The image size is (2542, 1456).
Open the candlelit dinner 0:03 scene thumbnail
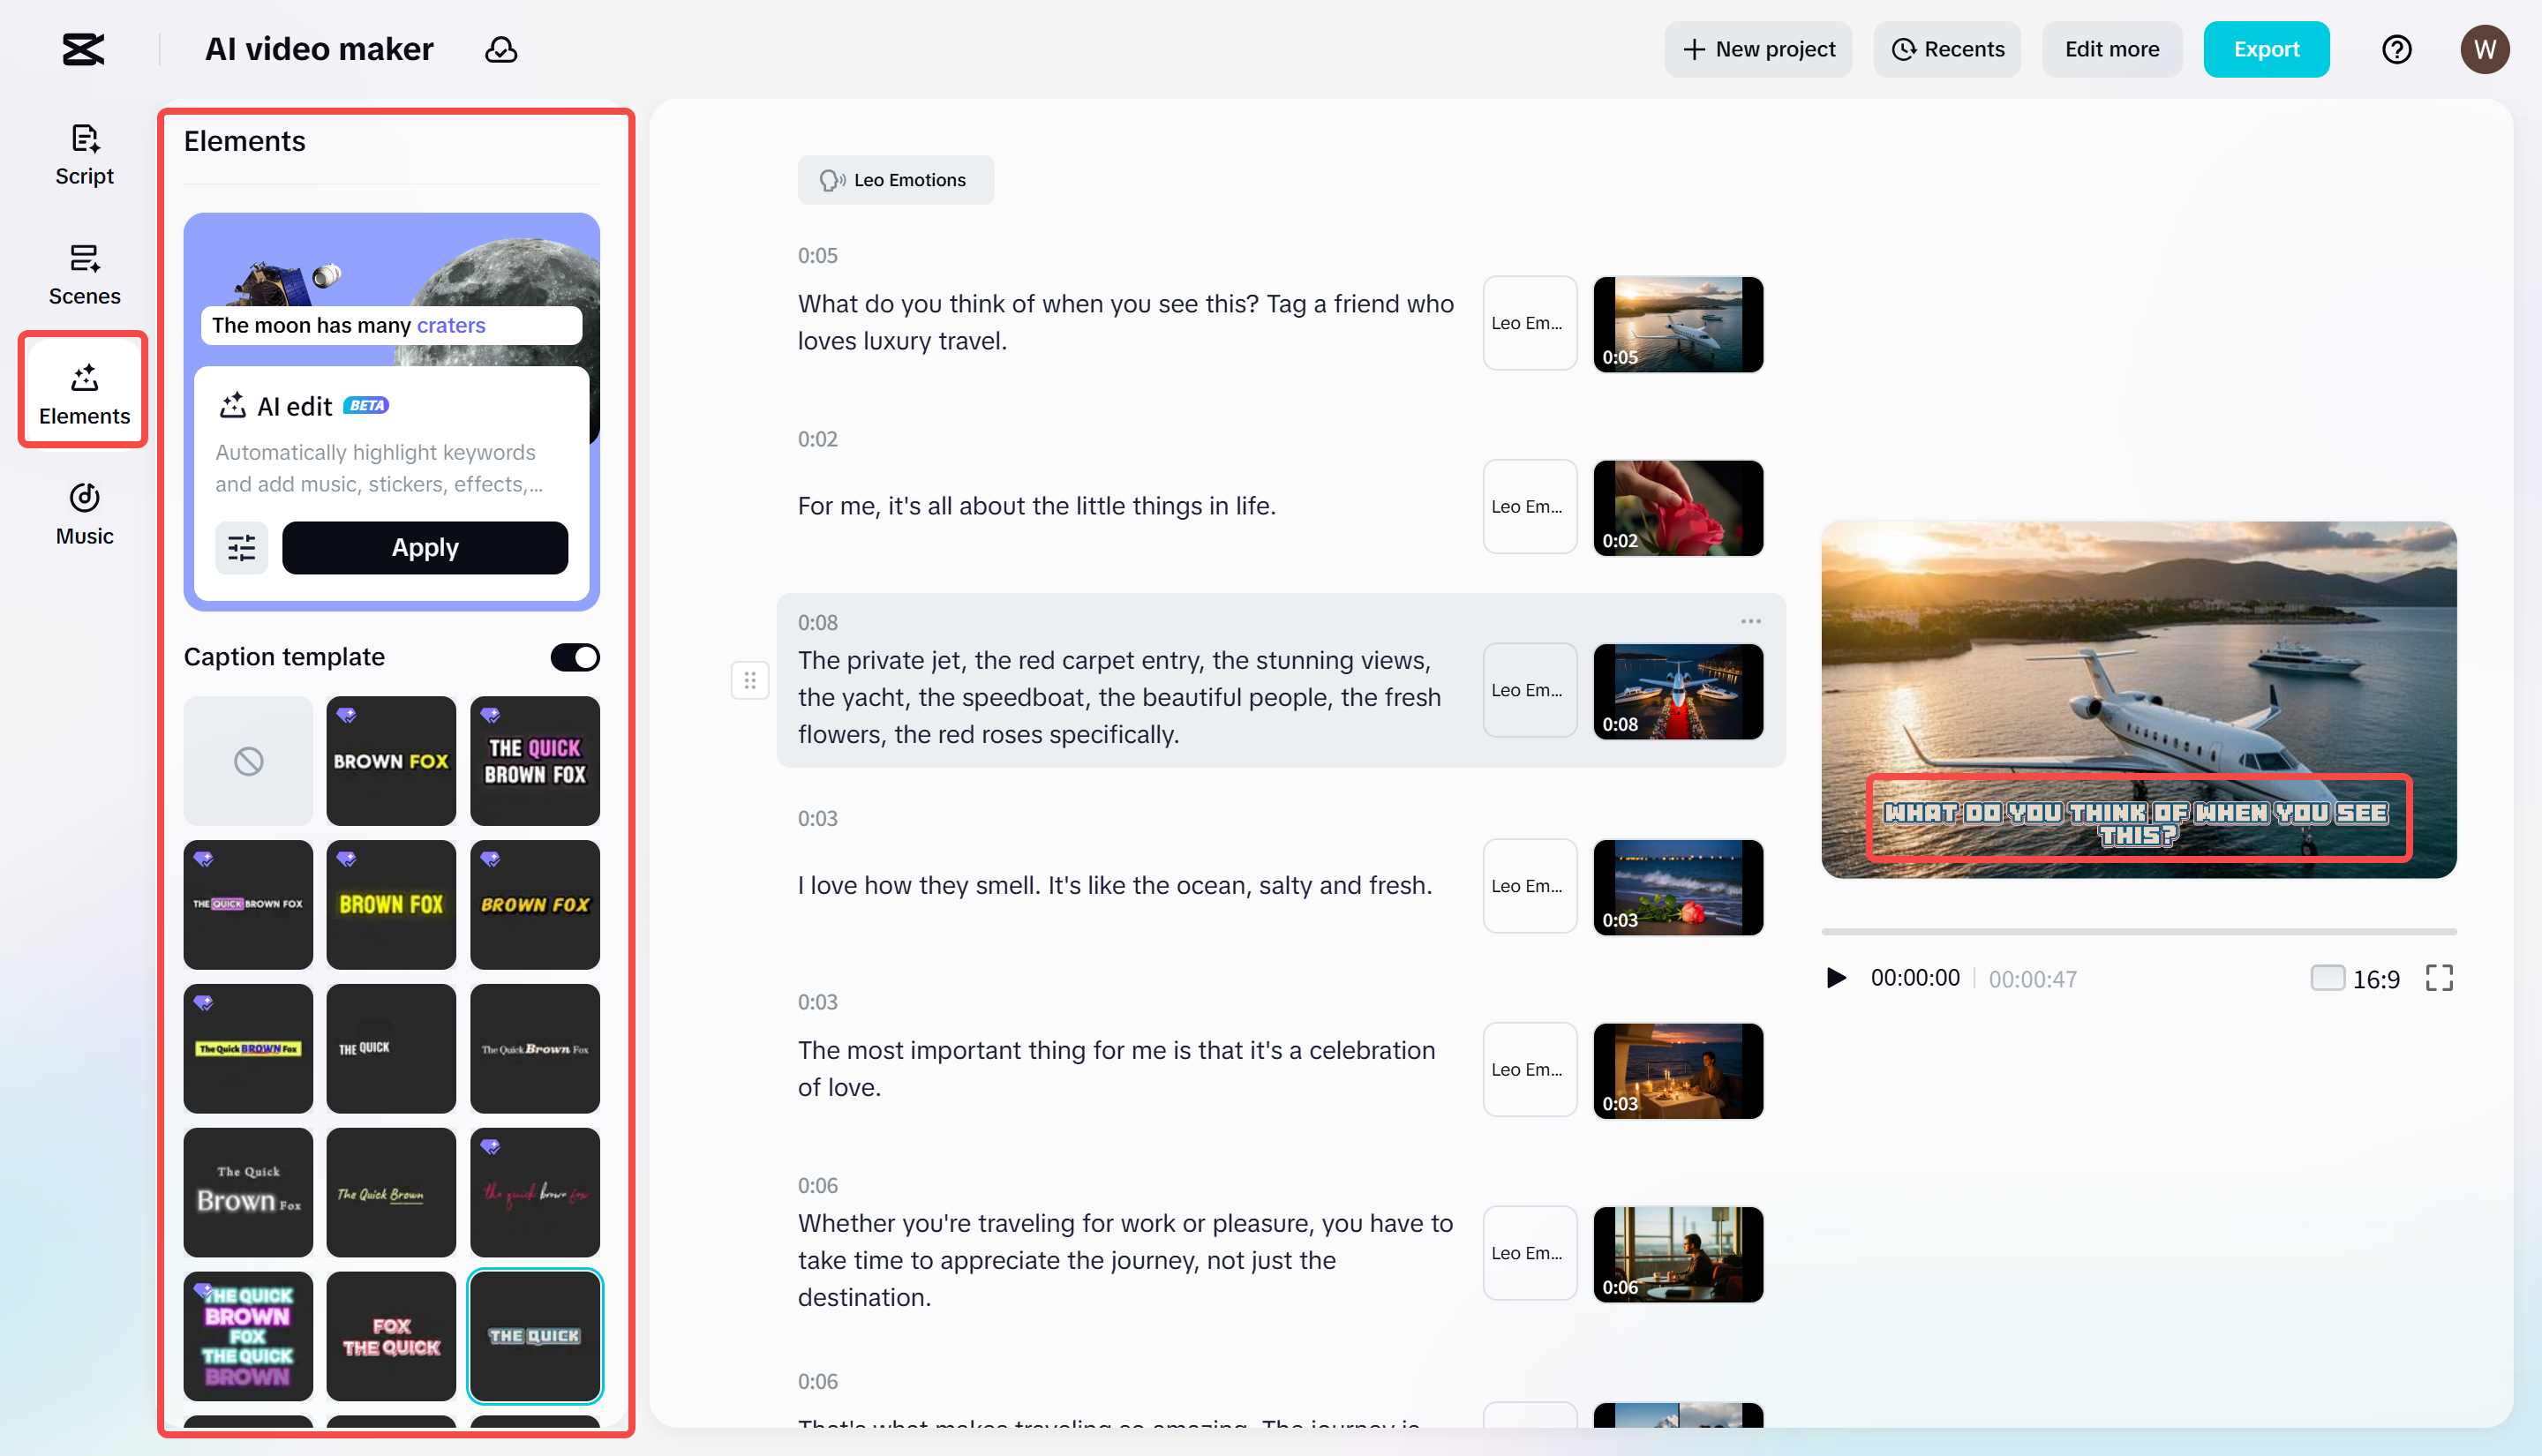tap(1677, 1071)
